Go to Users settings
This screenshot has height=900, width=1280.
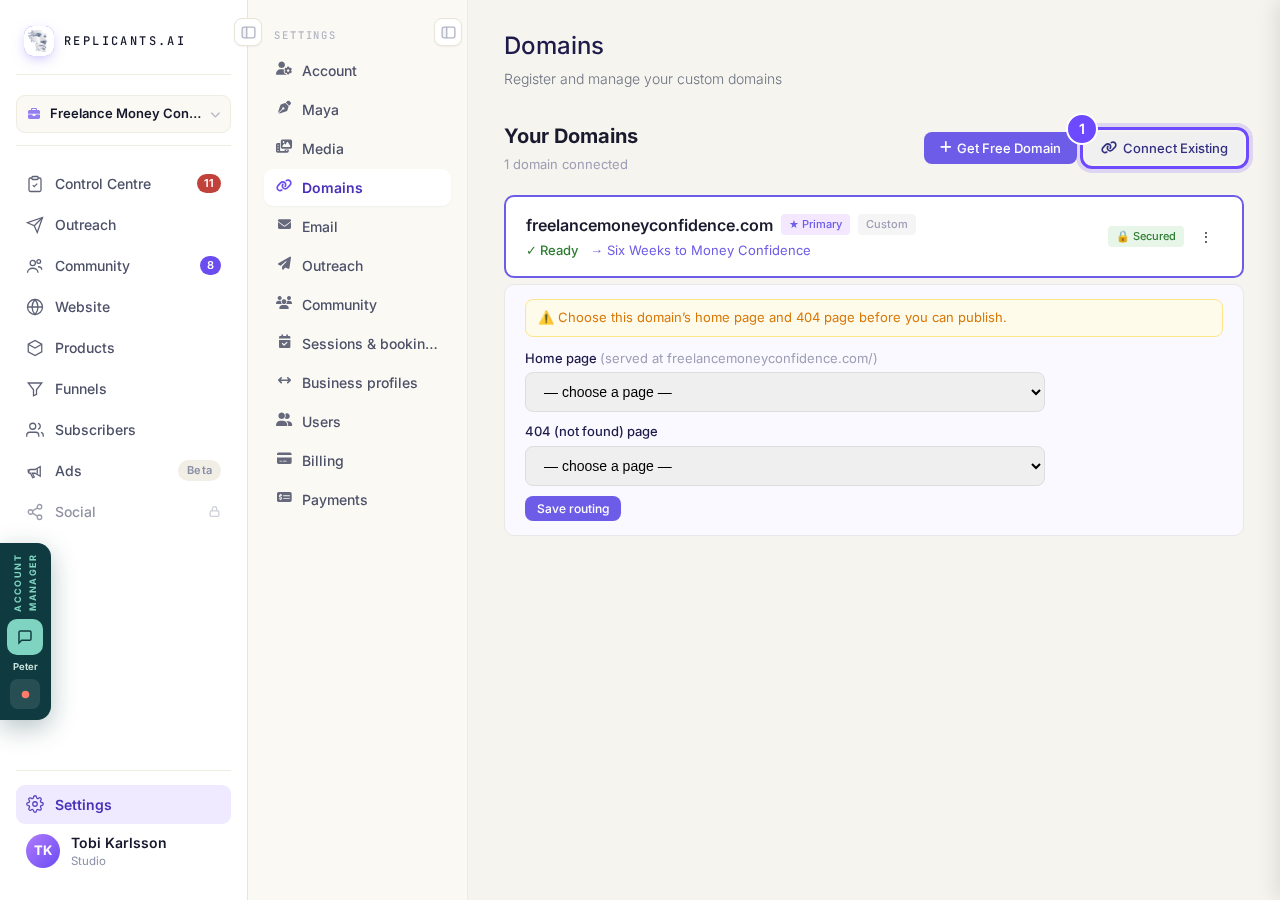point(357,422)
